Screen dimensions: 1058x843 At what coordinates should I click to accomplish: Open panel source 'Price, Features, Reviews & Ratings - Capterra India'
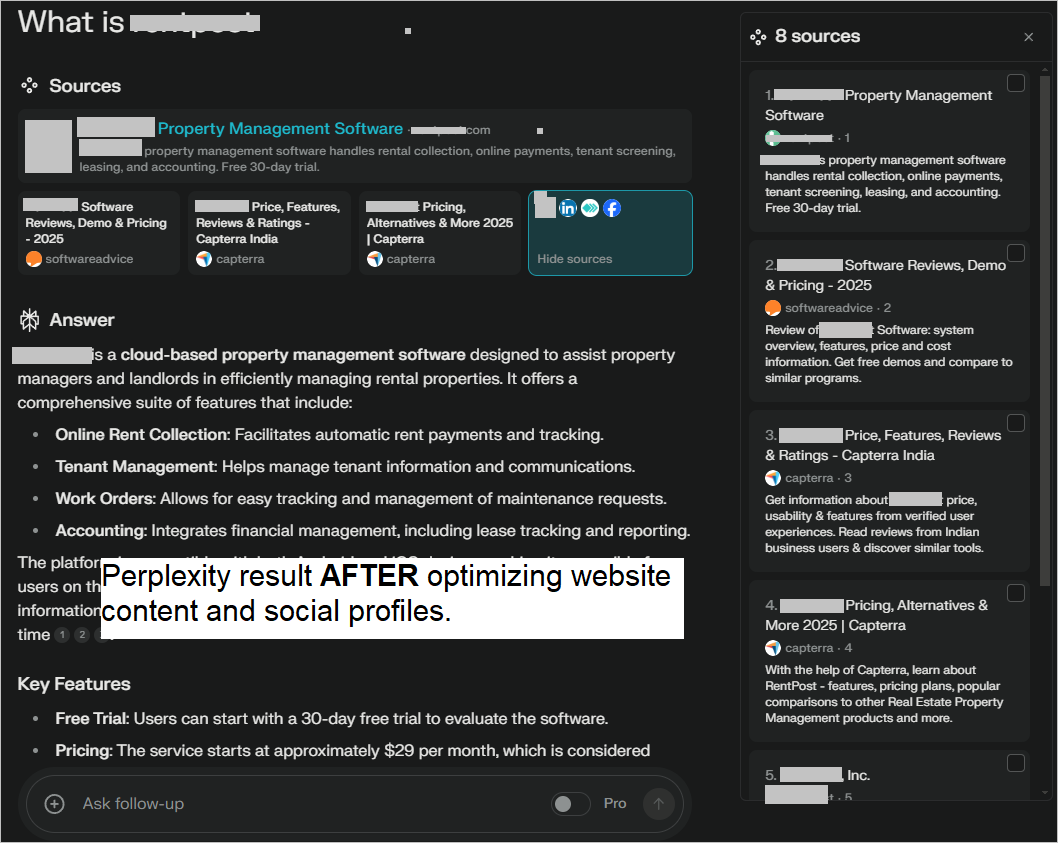(x=883, y=445)
